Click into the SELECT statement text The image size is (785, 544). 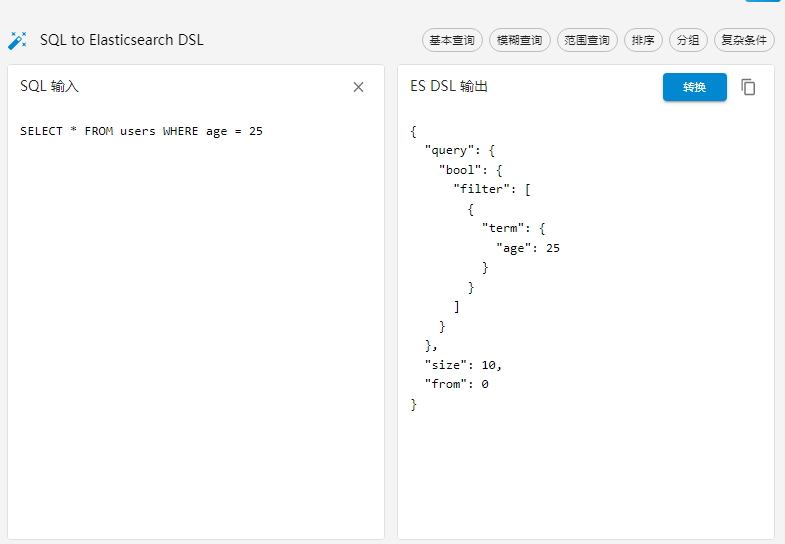point(141,131)
